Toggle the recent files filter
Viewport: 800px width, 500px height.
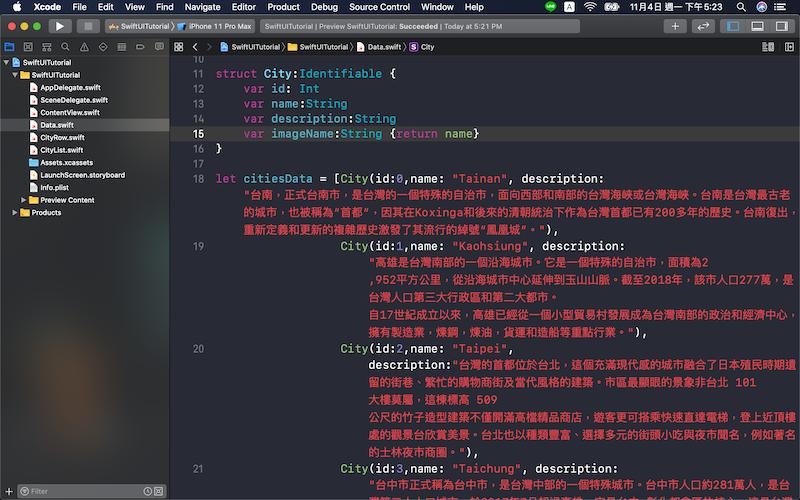pos(147,491)
